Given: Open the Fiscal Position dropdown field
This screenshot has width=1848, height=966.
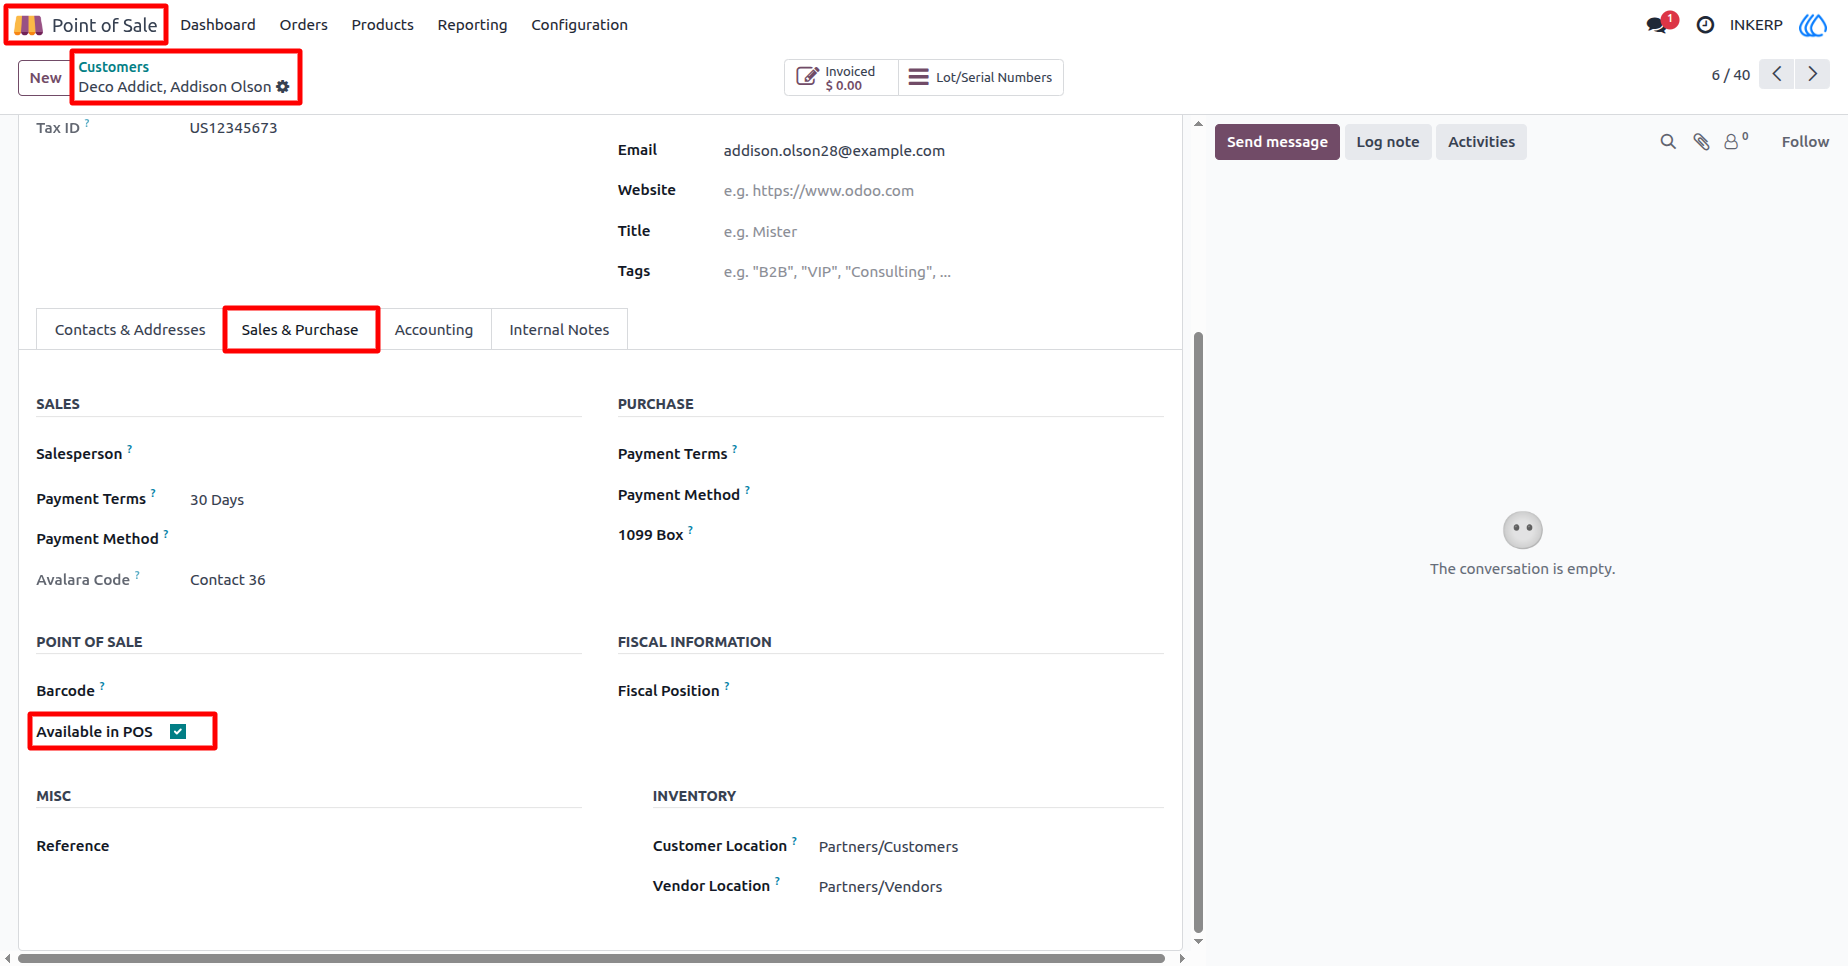Looking at the screenshot, I should click(967, 691).
